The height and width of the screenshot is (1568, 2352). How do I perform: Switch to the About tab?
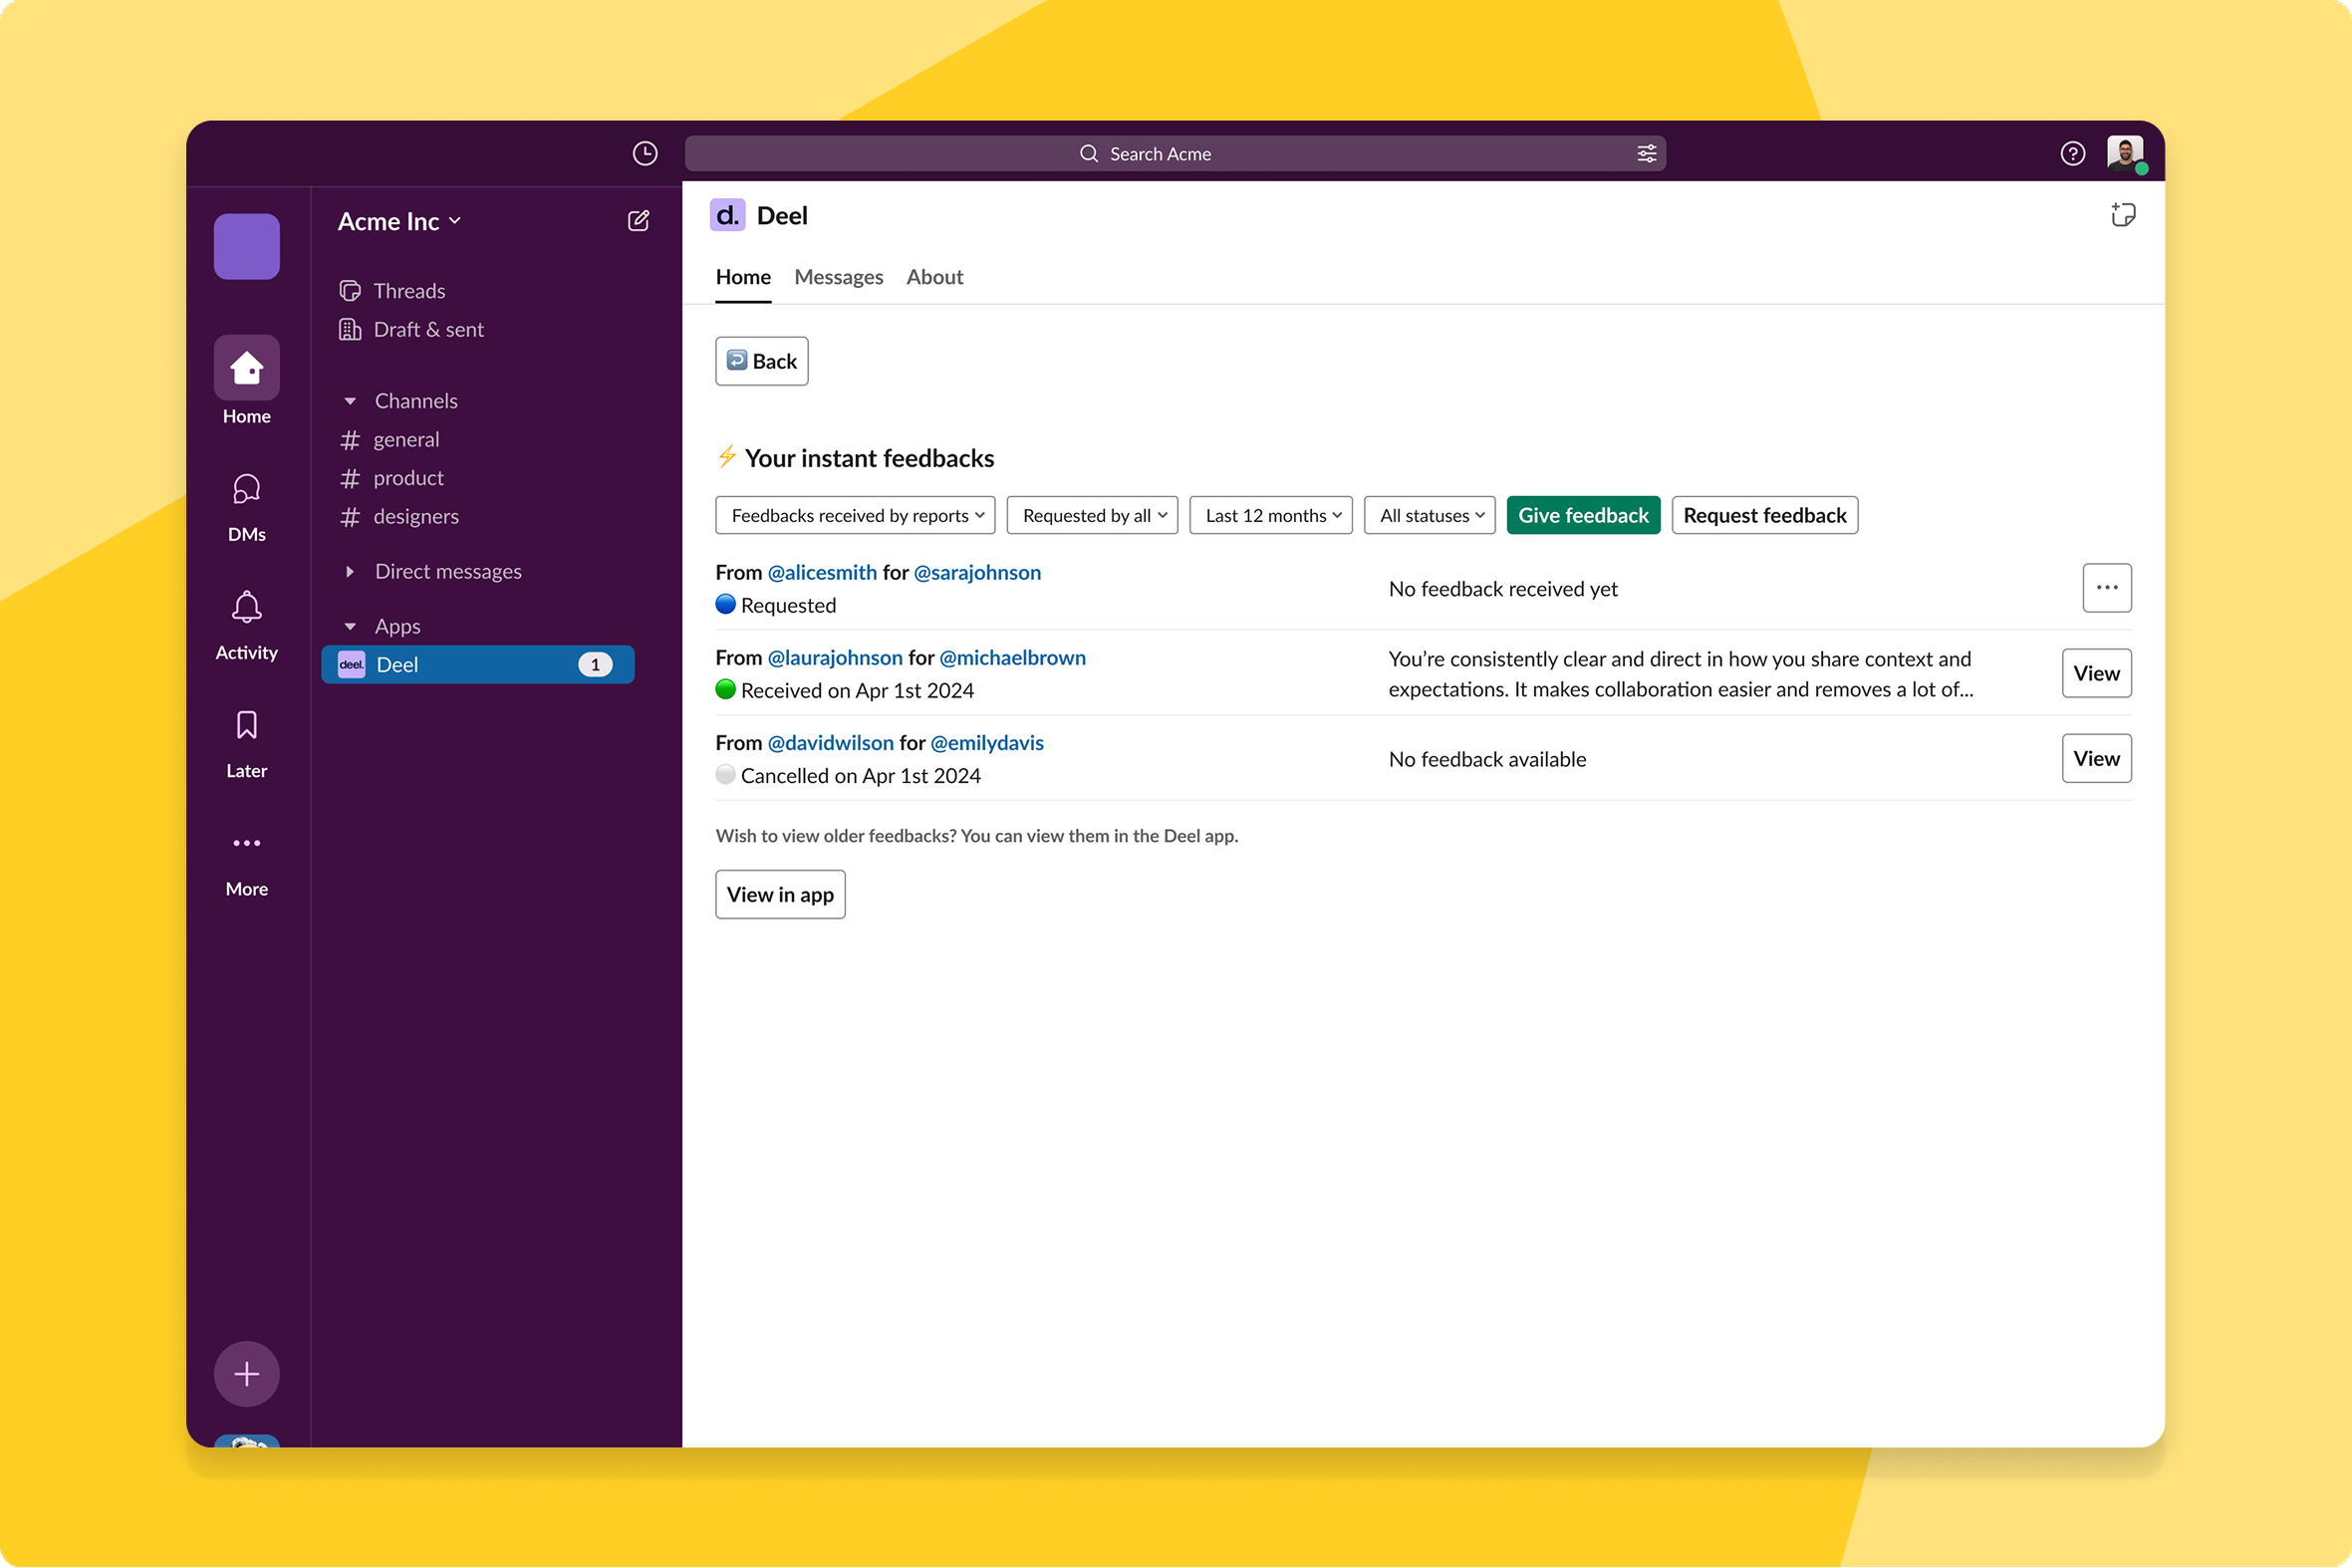(x=934, y=277)
